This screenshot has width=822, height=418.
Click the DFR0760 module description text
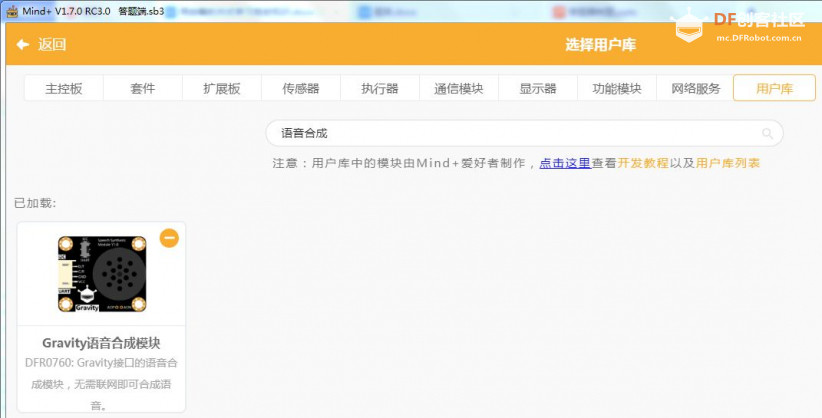(101, 384)
